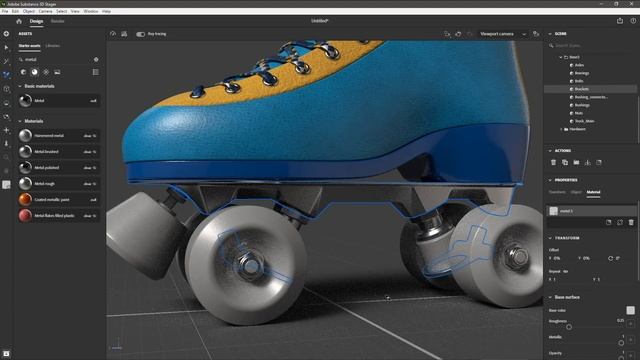Select the Metal polished material
The image size is (640, 360).
pos(58,168)
